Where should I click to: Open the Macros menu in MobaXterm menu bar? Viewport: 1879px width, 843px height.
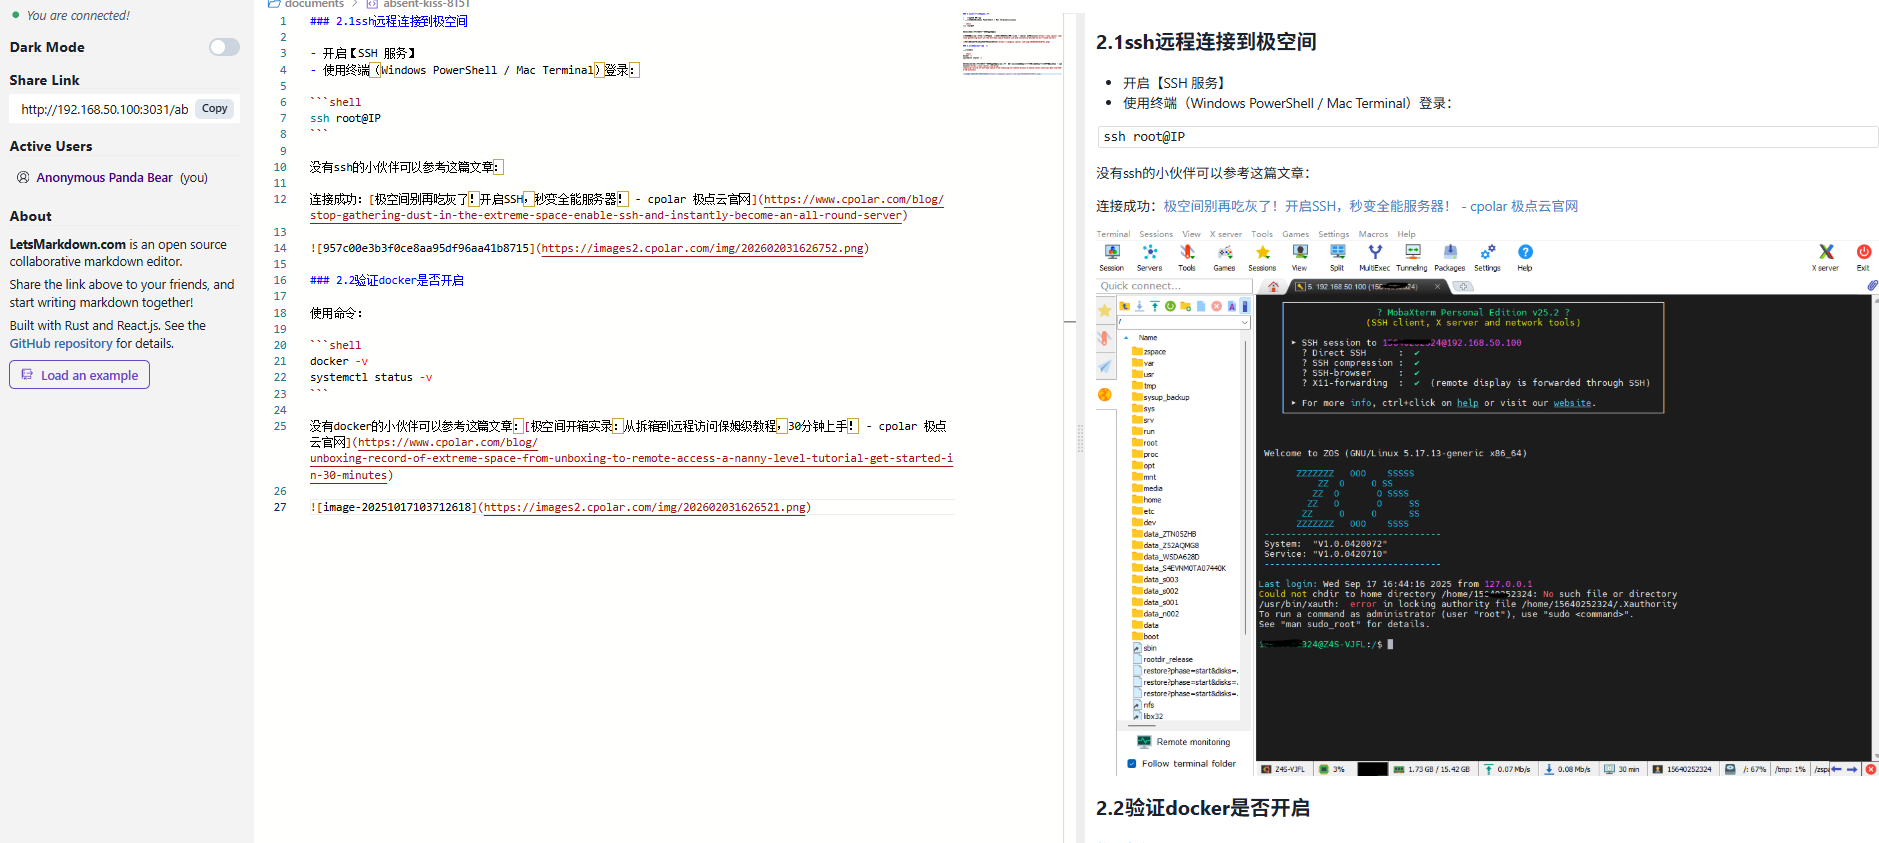click(1373, 234)
